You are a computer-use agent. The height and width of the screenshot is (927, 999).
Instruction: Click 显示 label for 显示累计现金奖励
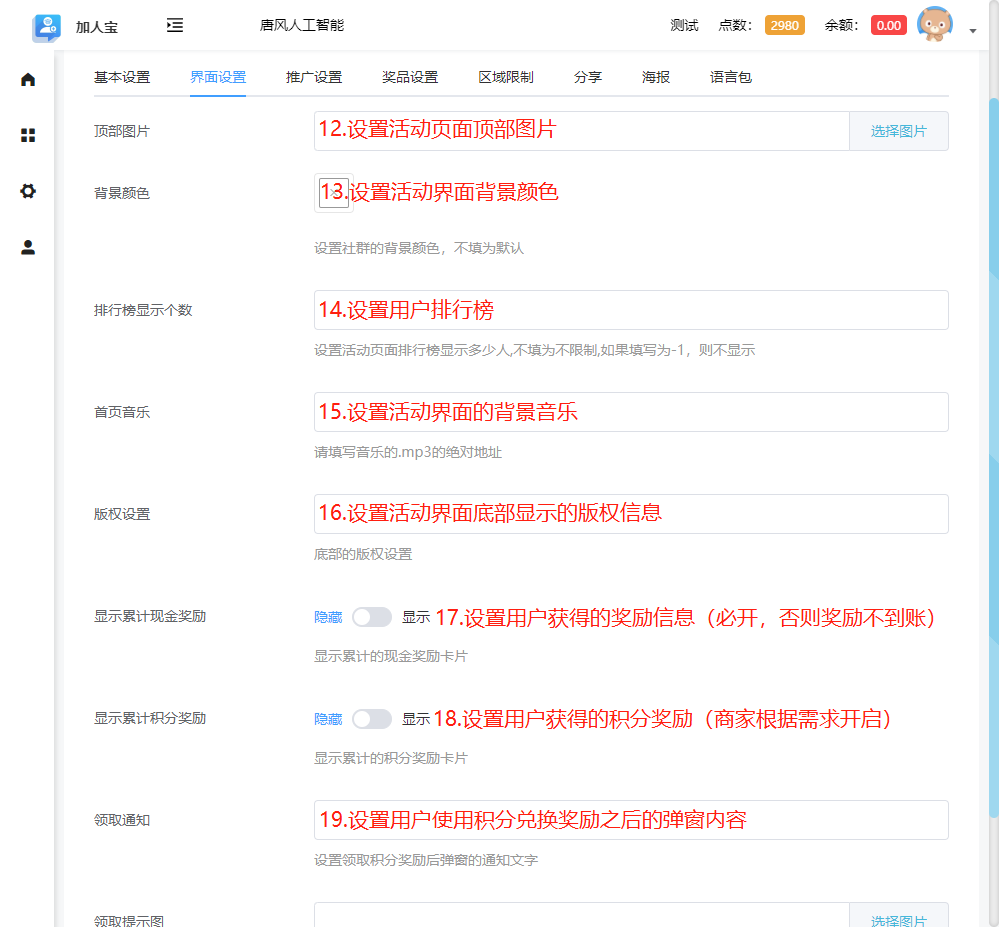coord(416,617)
